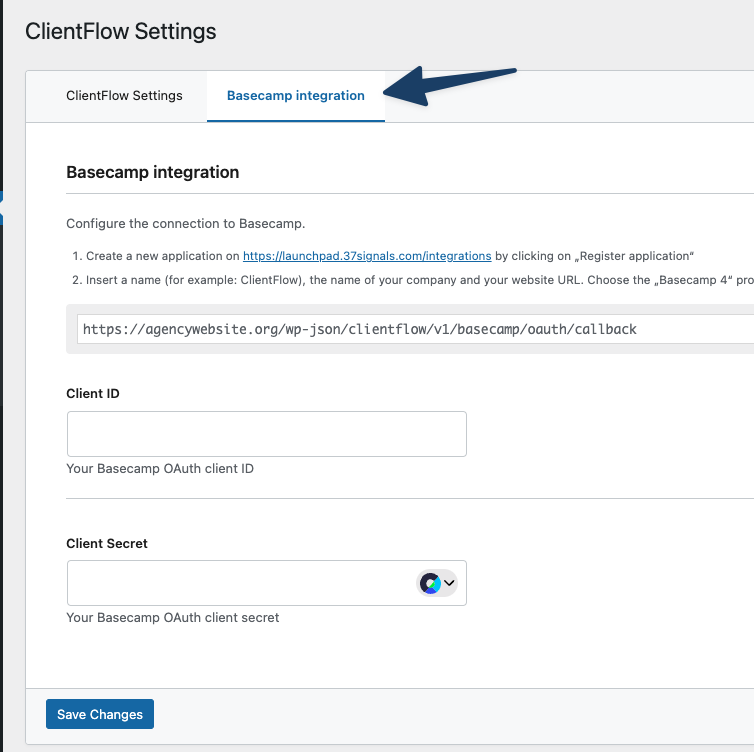Viewport: 754px width, 752px height.
Task: Click the Client ID field label
Action: [x=93, y=393]
